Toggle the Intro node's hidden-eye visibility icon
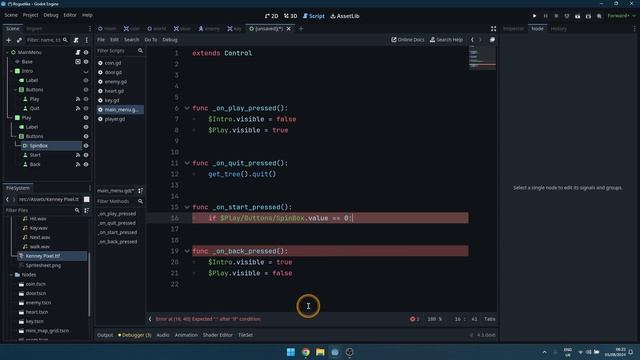 coord(86,71)
